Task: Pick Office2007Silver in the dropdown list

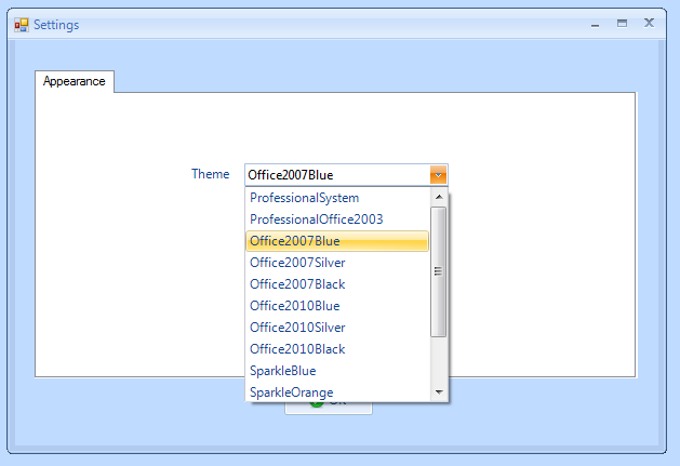Action: pos(337,263)
